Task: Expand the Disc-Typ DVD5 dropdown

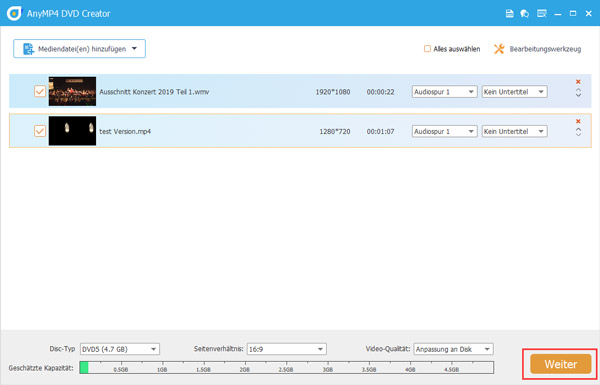Action: (120, 349)
